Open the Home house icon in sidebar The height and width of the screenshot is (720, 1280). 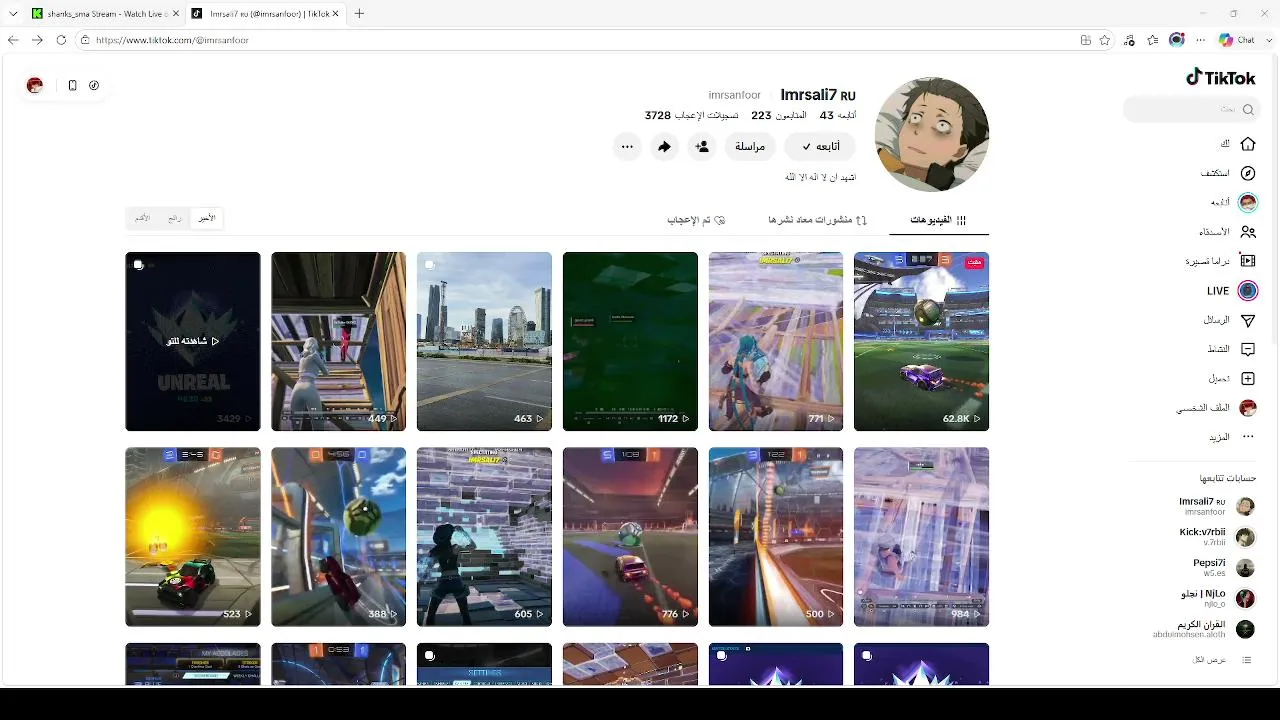pos(1247,144)
